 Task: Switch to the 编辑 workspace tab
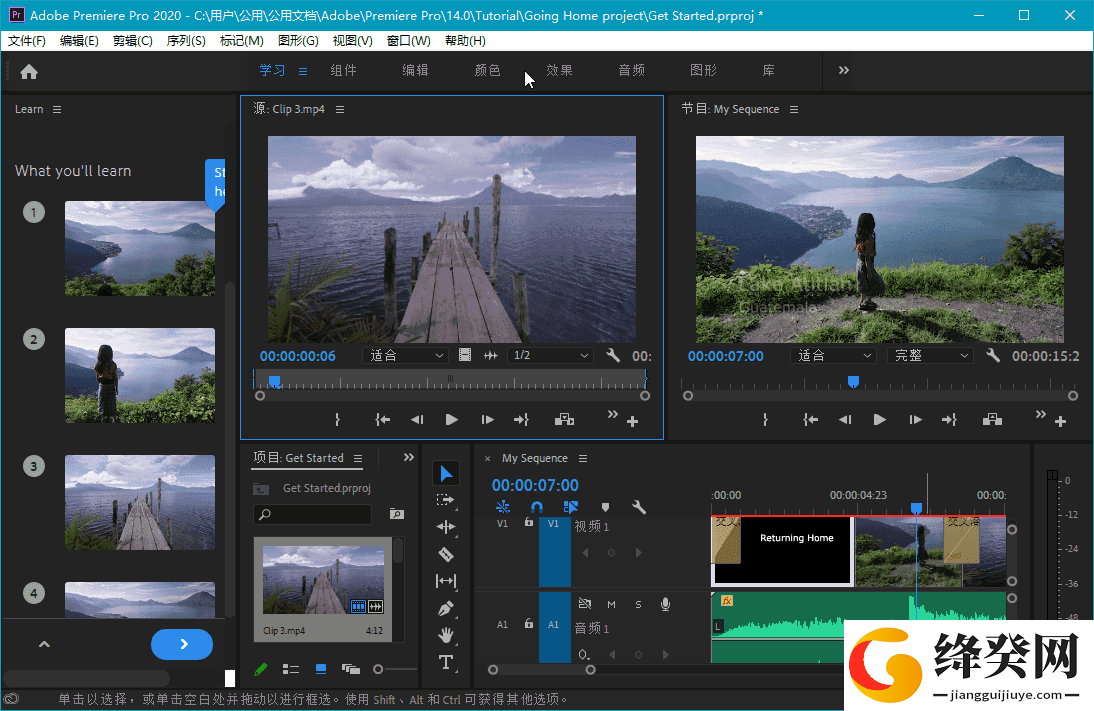click(x=415, y=70)
